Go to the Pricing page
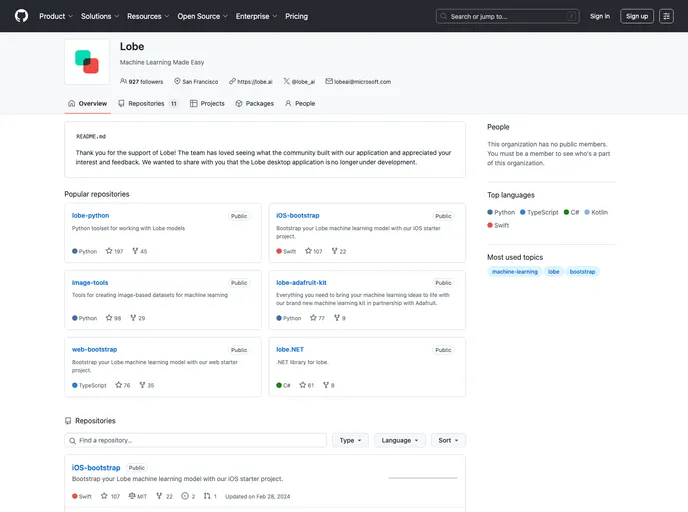688x512 pixels. (x=297, y=16)
